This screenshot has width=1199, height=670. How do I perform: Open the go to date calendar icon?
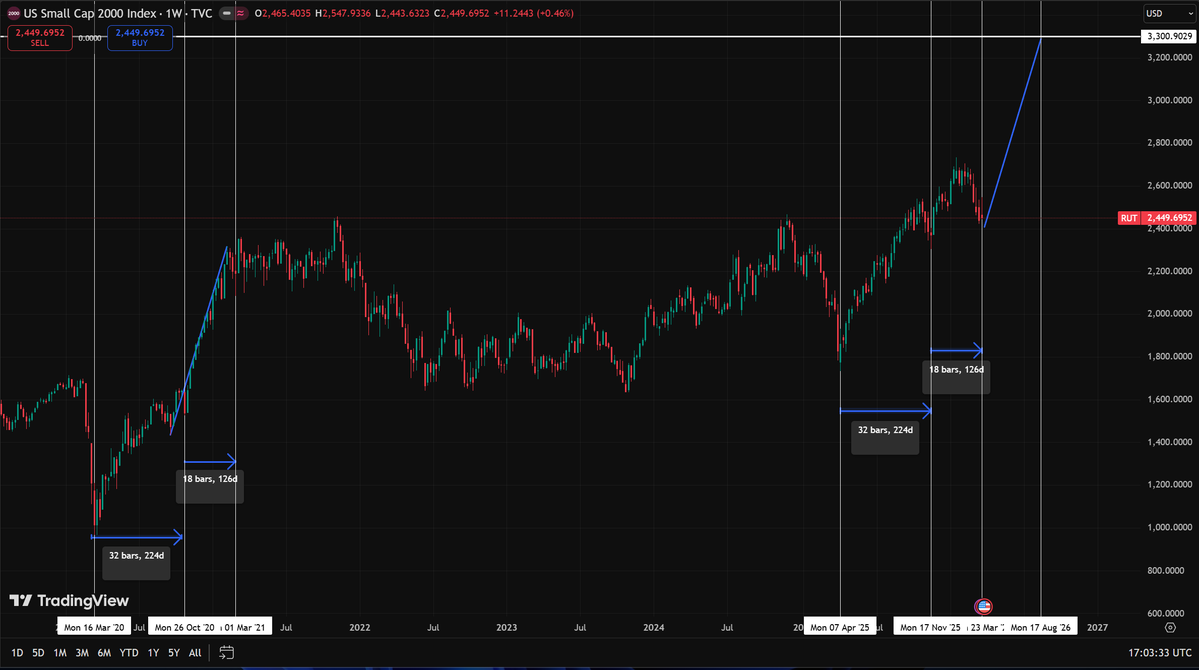[226, 652]
